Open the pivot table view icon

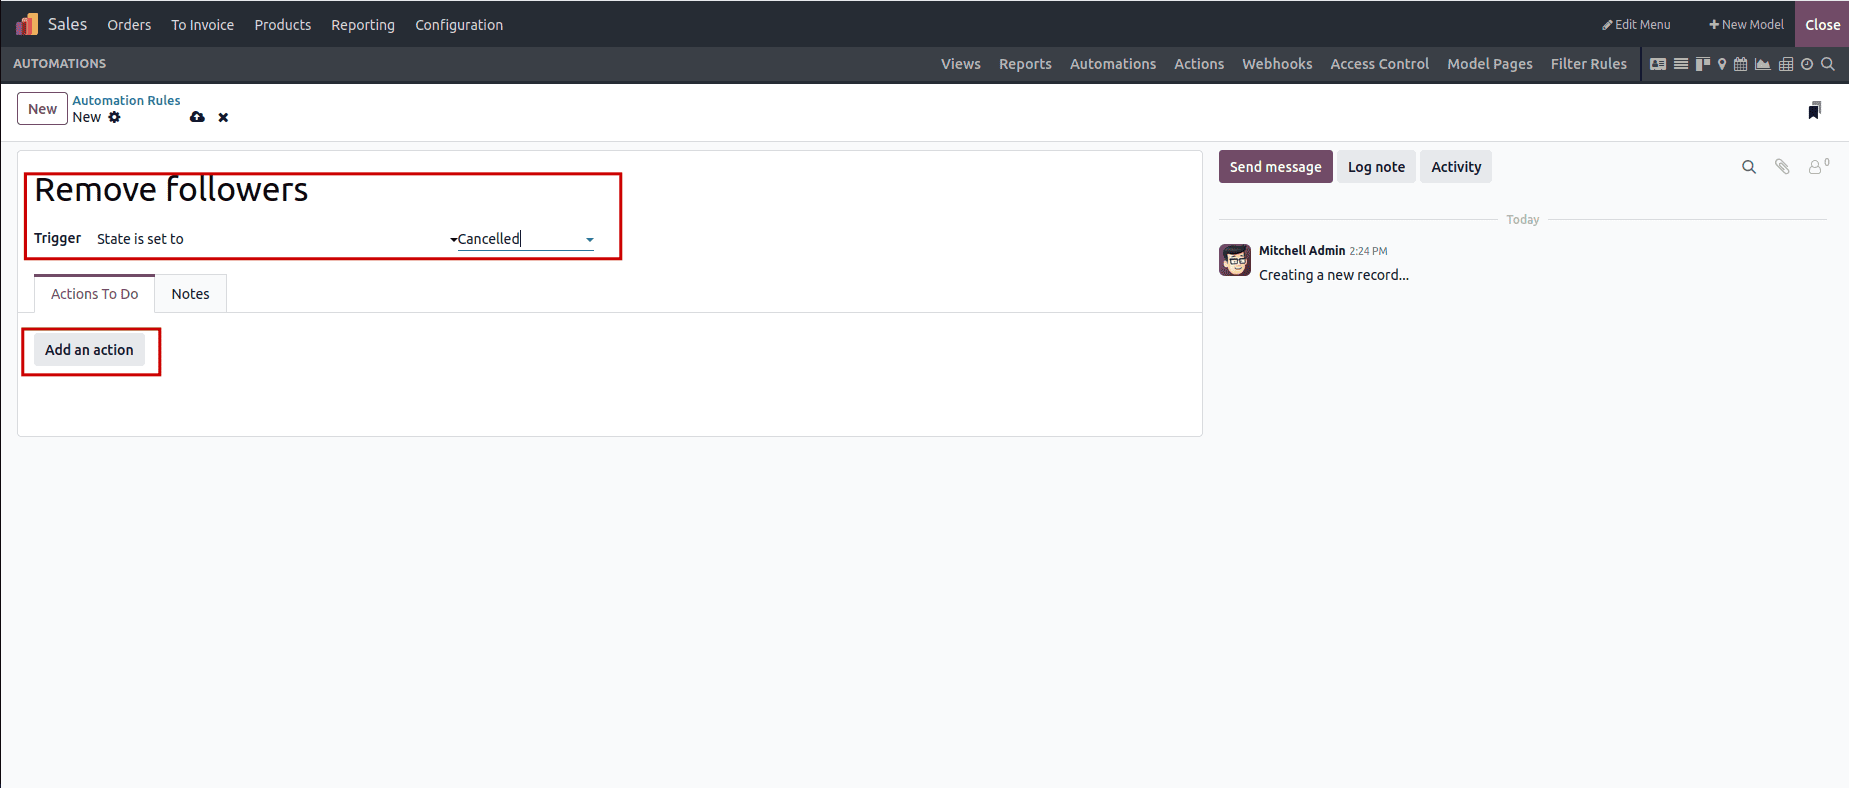click(x=1786, y=64)
